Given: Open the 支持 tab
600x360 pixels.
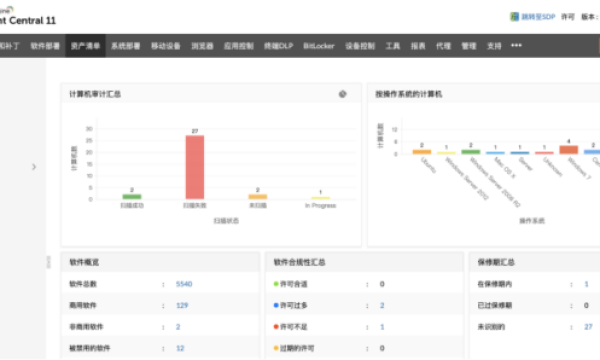Looking at the screenshot, I should tap(494, 46).
